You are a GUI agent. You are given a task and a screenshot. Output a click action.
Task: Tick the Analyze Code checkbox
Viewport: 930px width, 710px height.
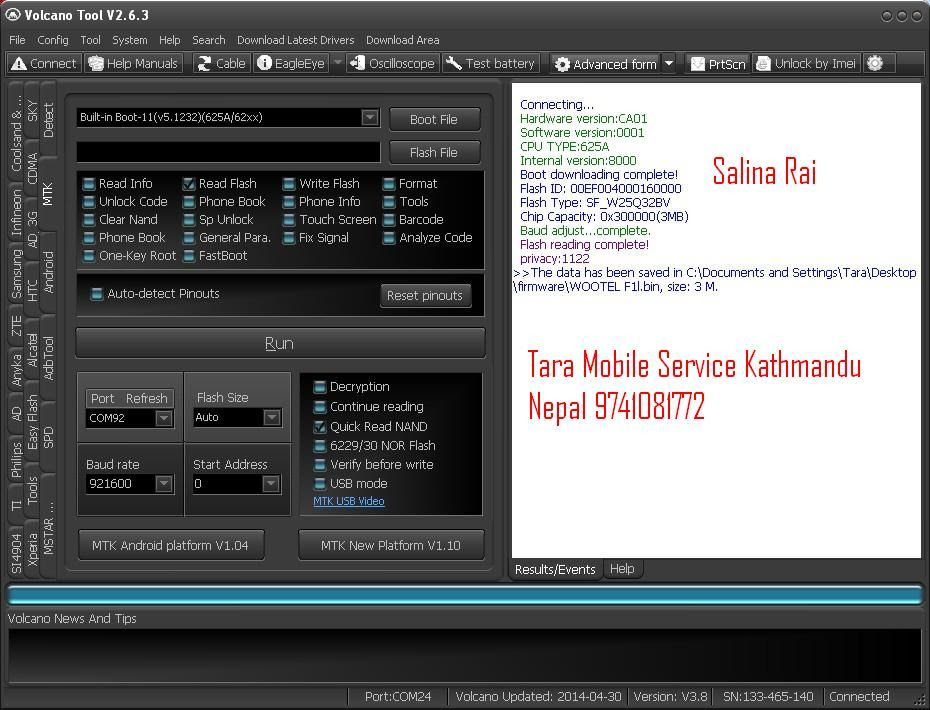[x=388, y=238]
